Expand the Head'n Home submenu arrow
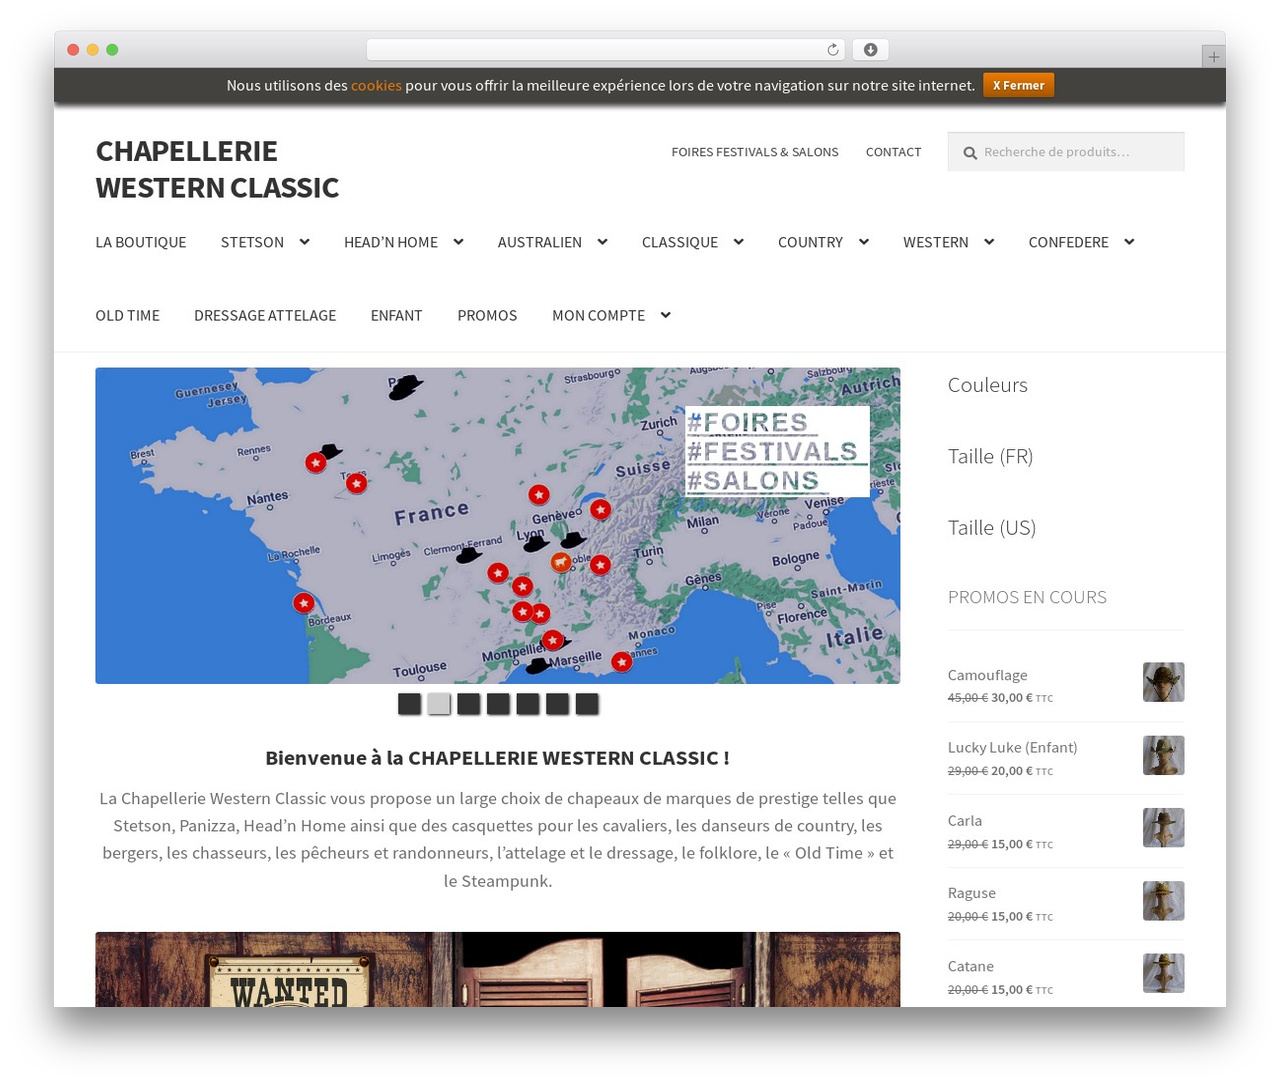The height and width of the screenshot is (1084, 1280). pos(458,242)
